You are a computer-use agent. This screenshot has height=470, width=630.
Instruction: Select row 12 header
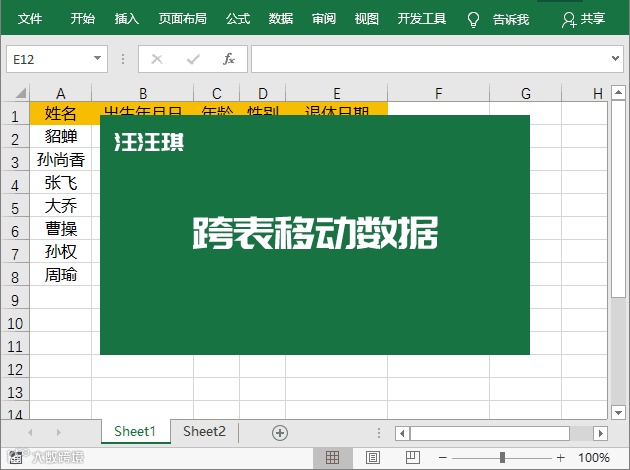[15, 369]
